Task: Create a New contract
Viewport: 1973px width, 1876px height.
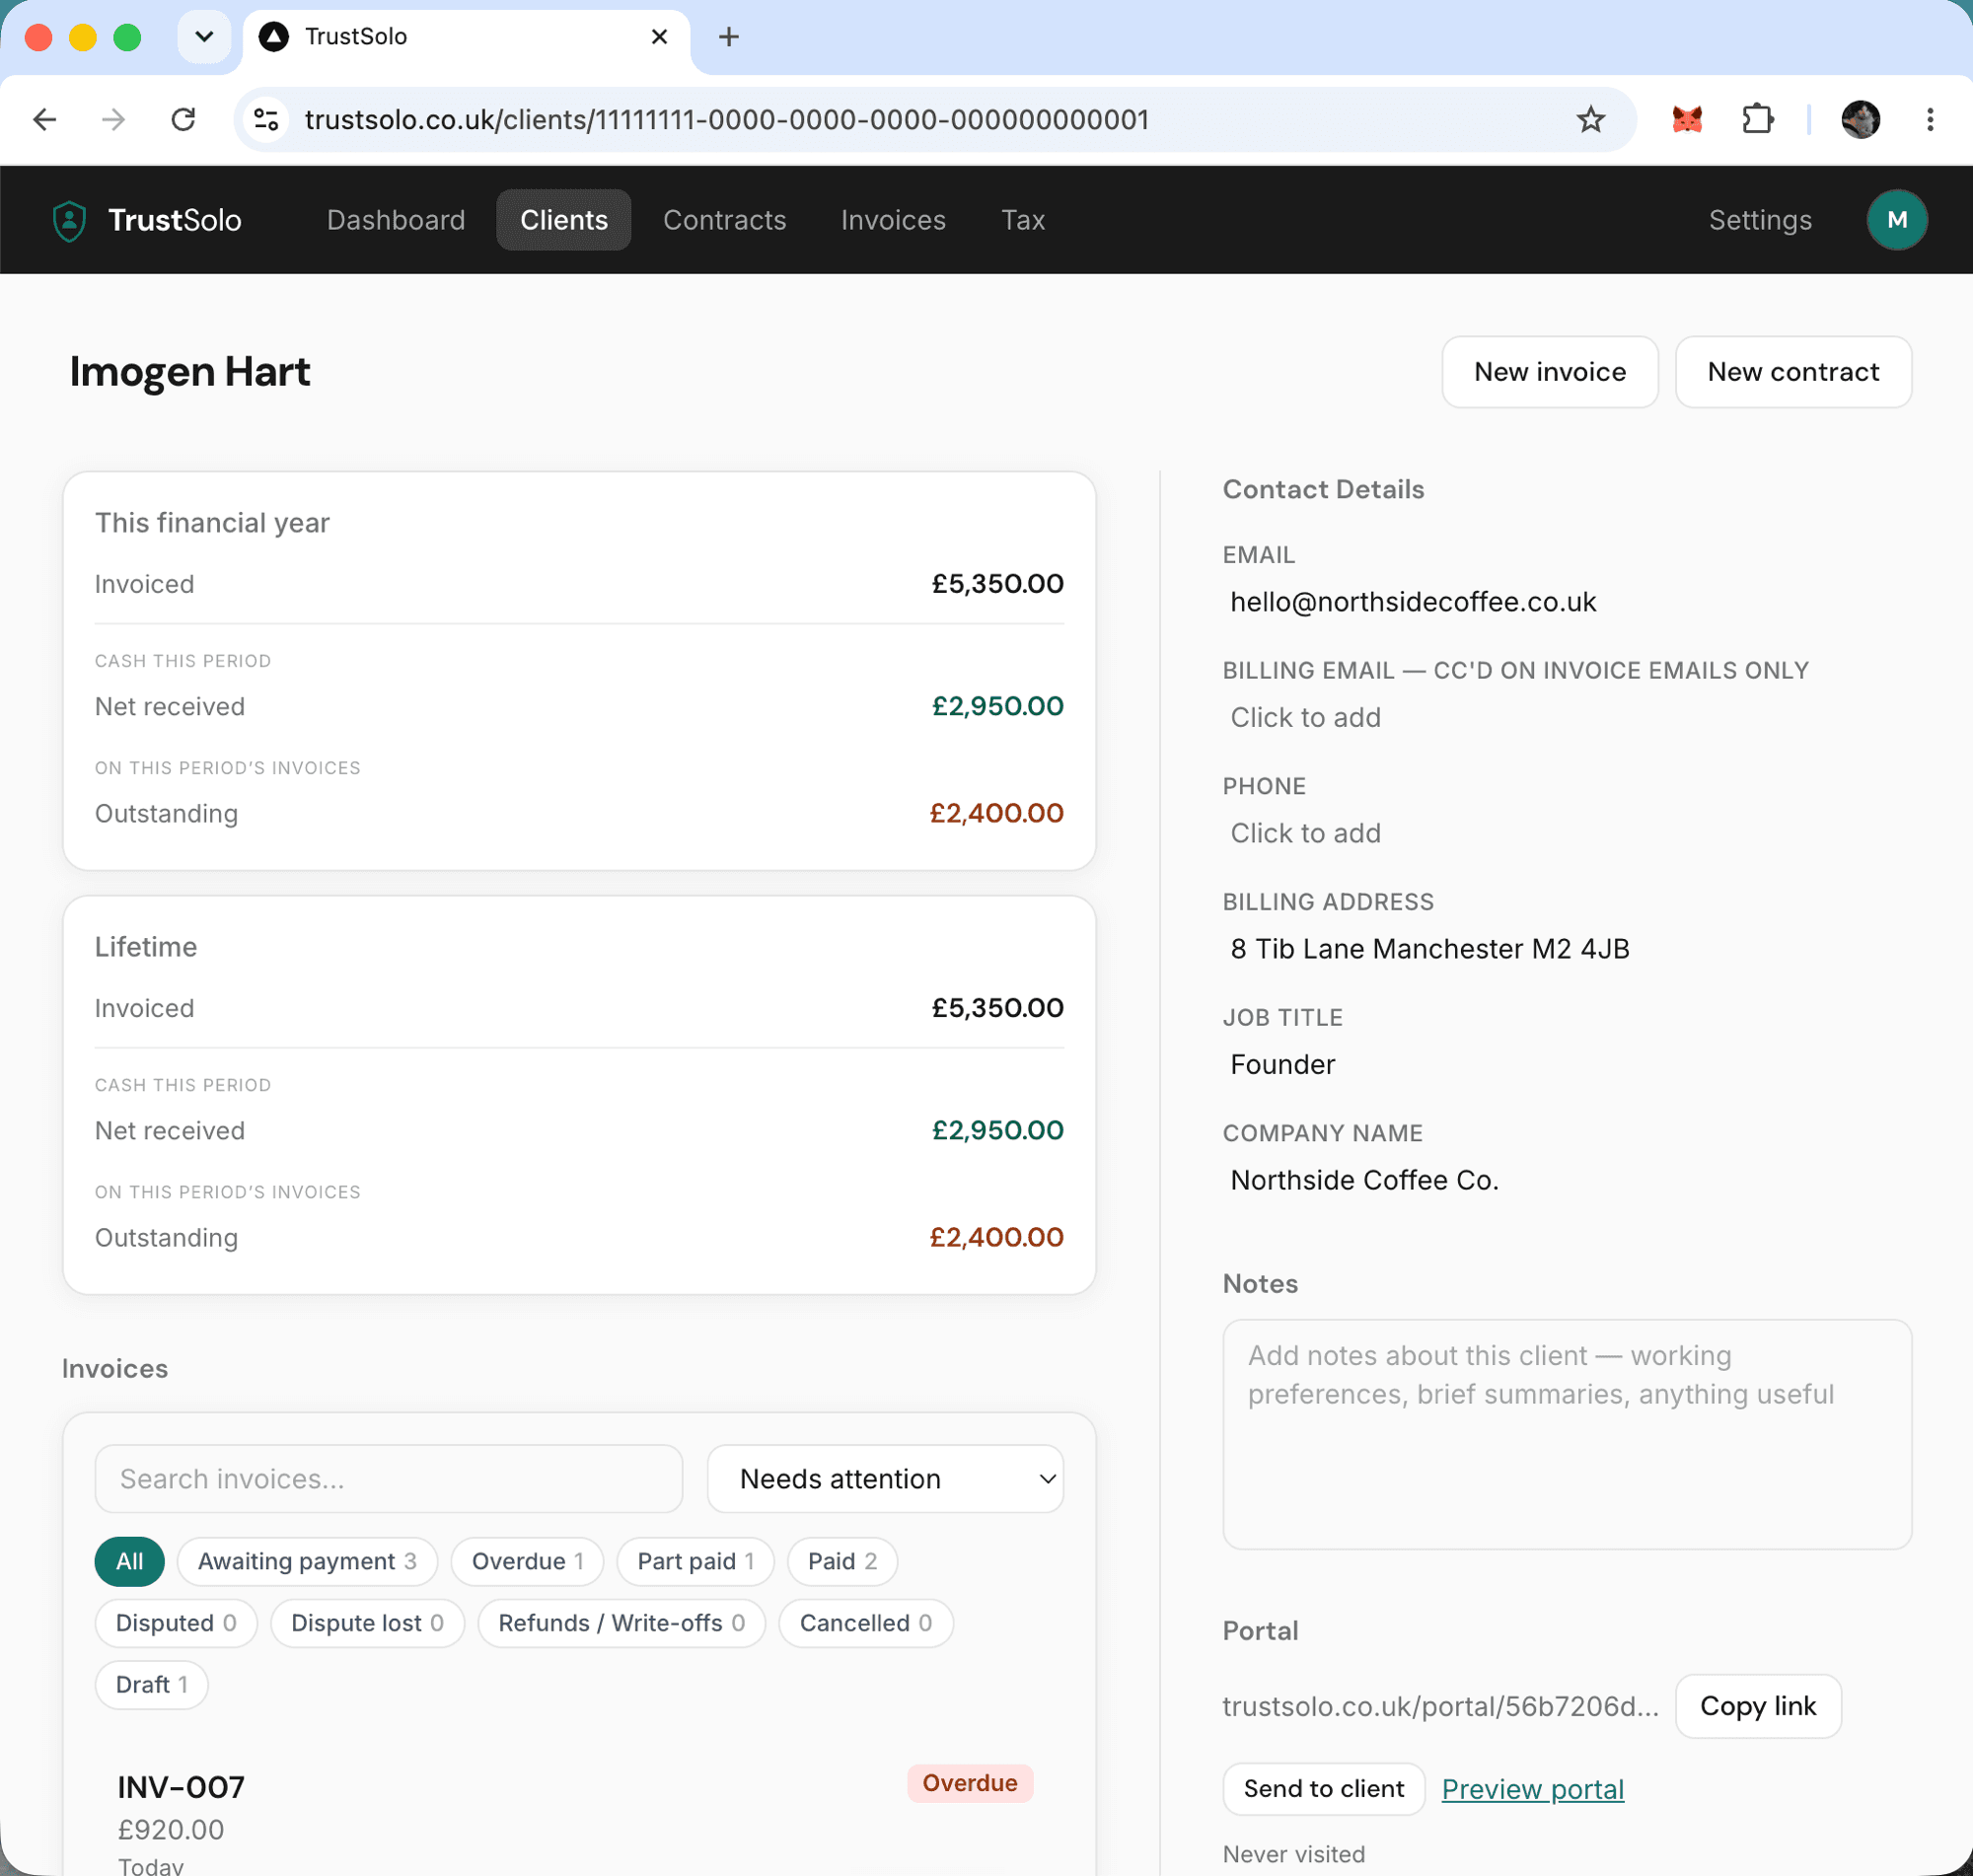Action: point(1792,372)
